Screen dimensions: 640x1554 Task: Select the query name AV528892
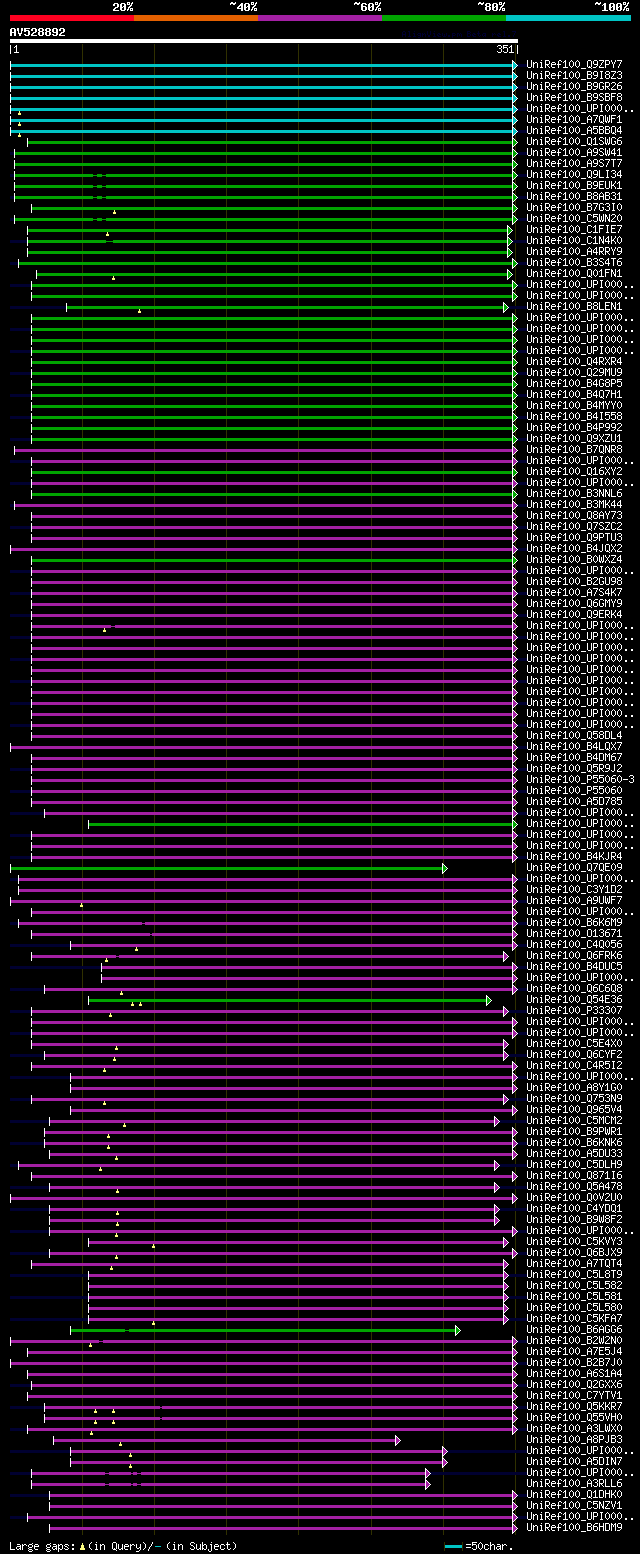[38, 32]
